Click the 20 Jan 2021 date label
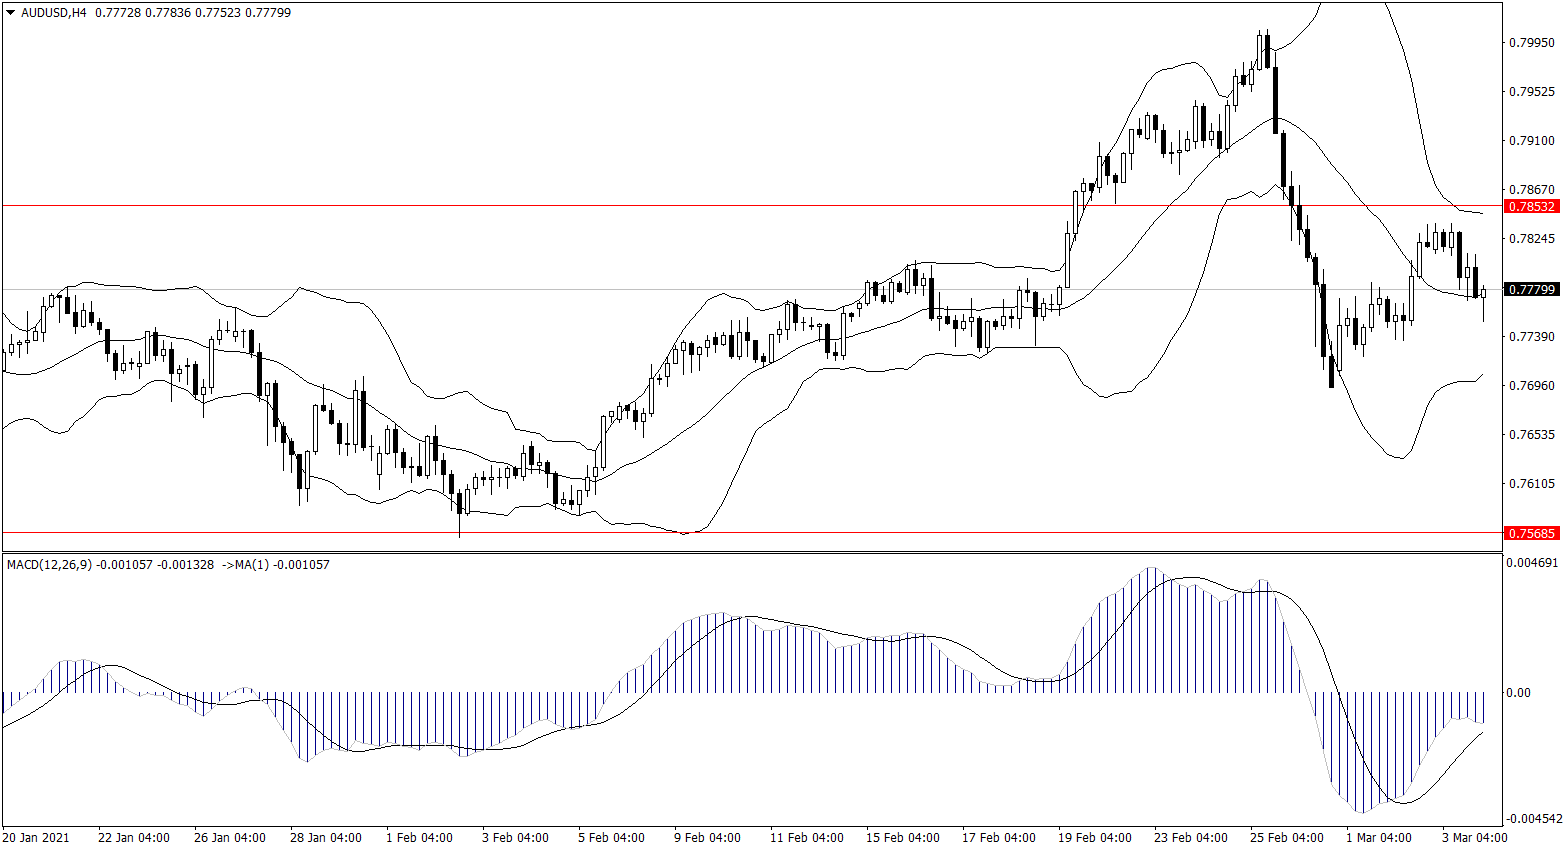 pyautogui.click(x=37, y=837)
